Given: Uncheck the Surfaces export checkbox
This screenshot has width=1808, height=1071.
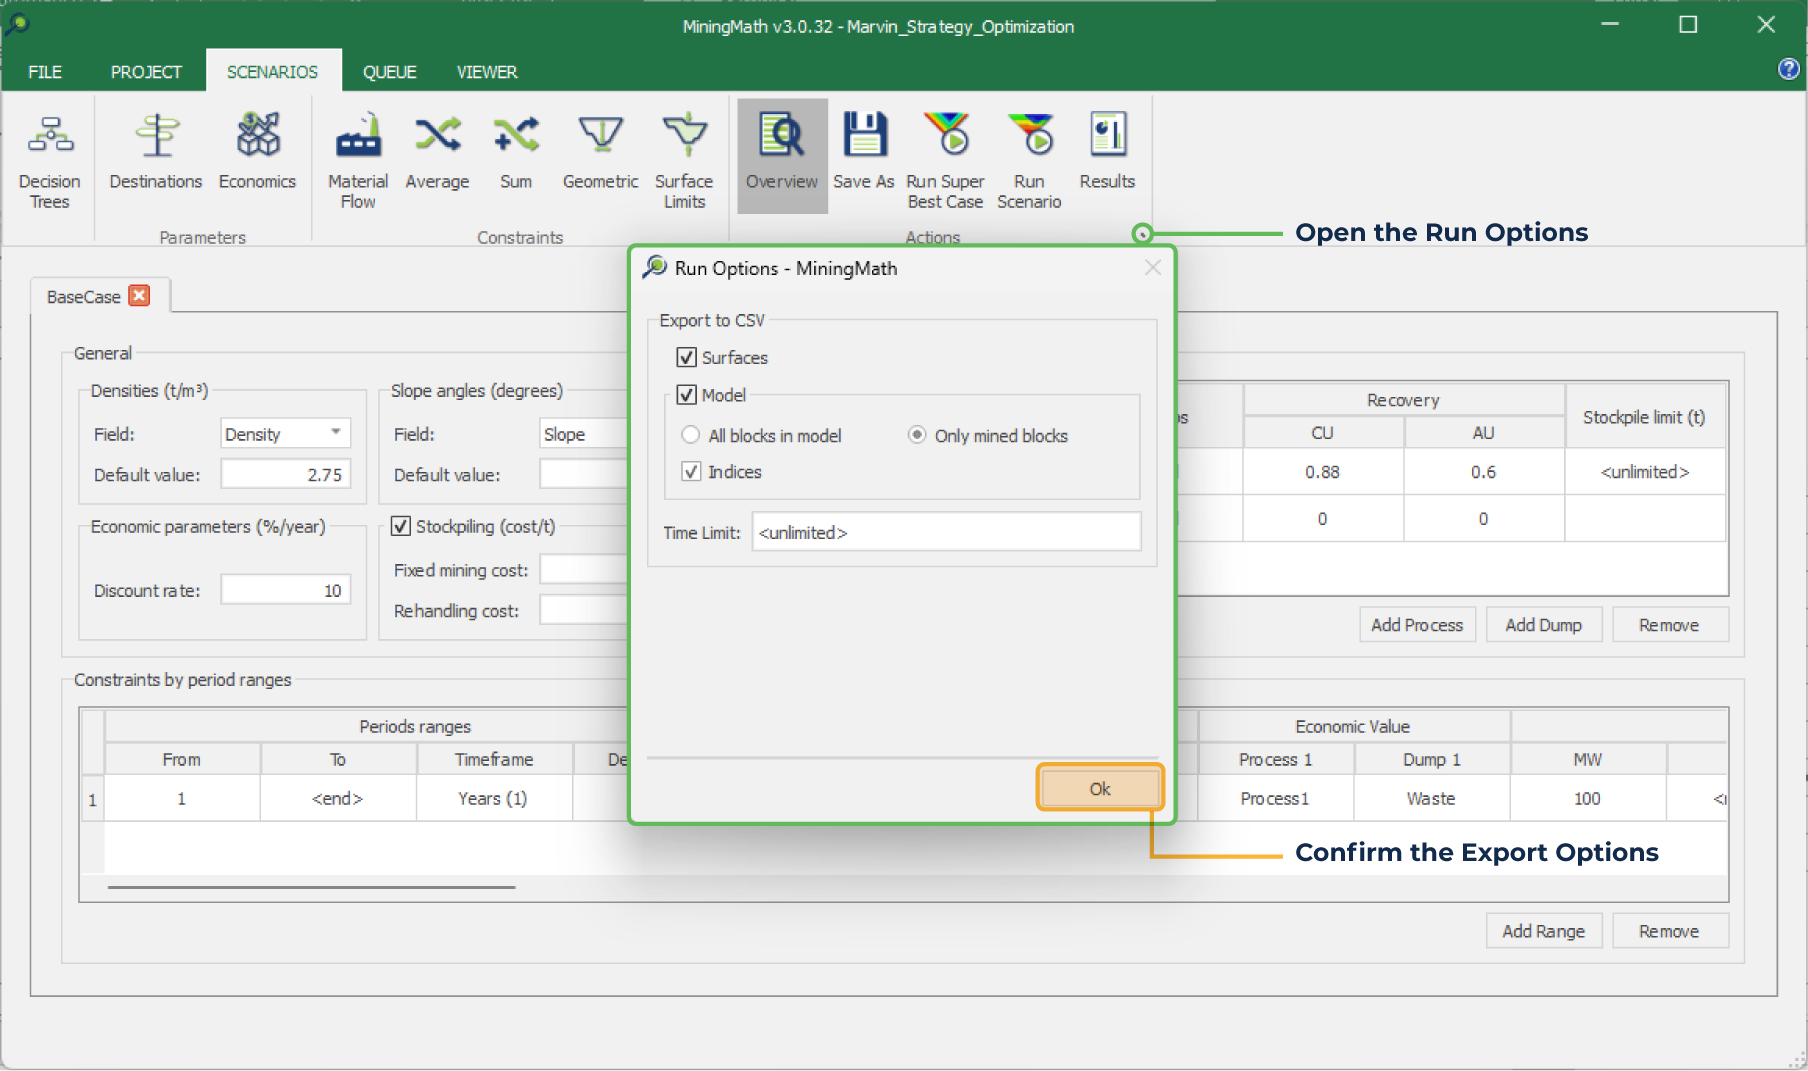Looking at the screenshot, I should point(687,358).
